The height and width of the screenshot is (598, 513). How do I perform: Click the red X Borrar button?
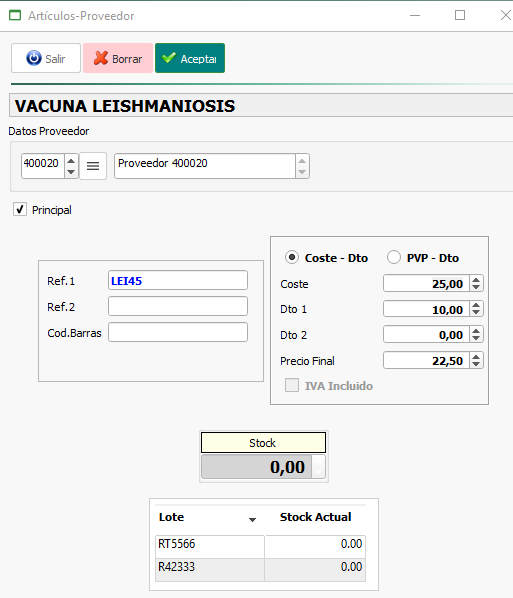[x=118, y=58]
